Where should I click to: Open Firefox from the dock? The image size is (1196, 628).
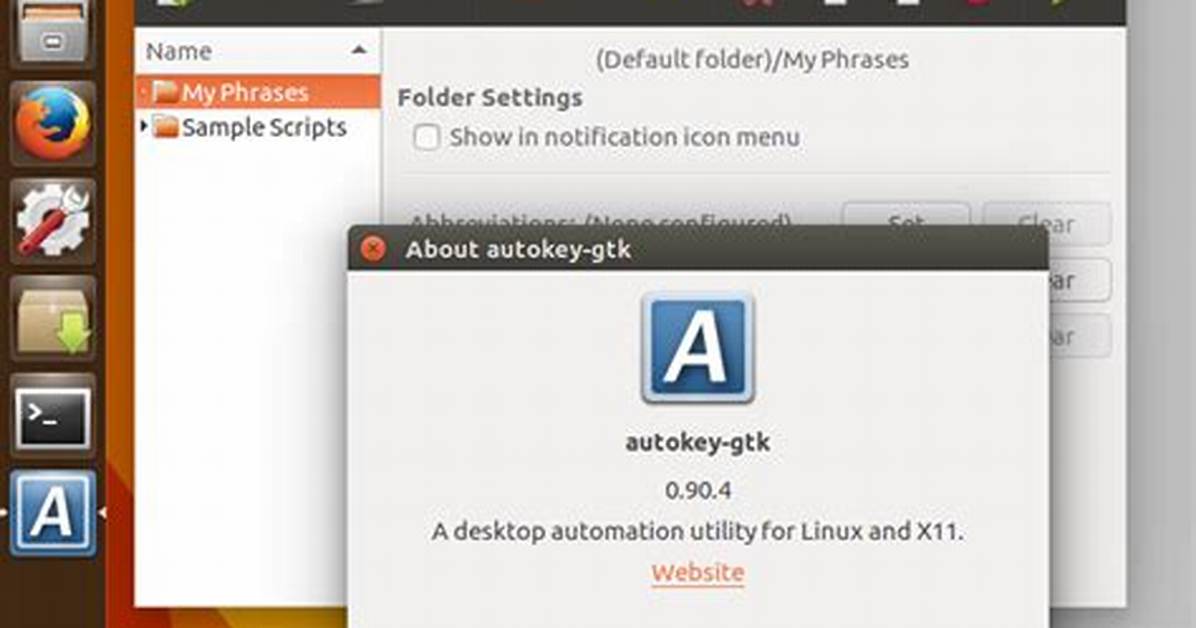coord(52,124)
